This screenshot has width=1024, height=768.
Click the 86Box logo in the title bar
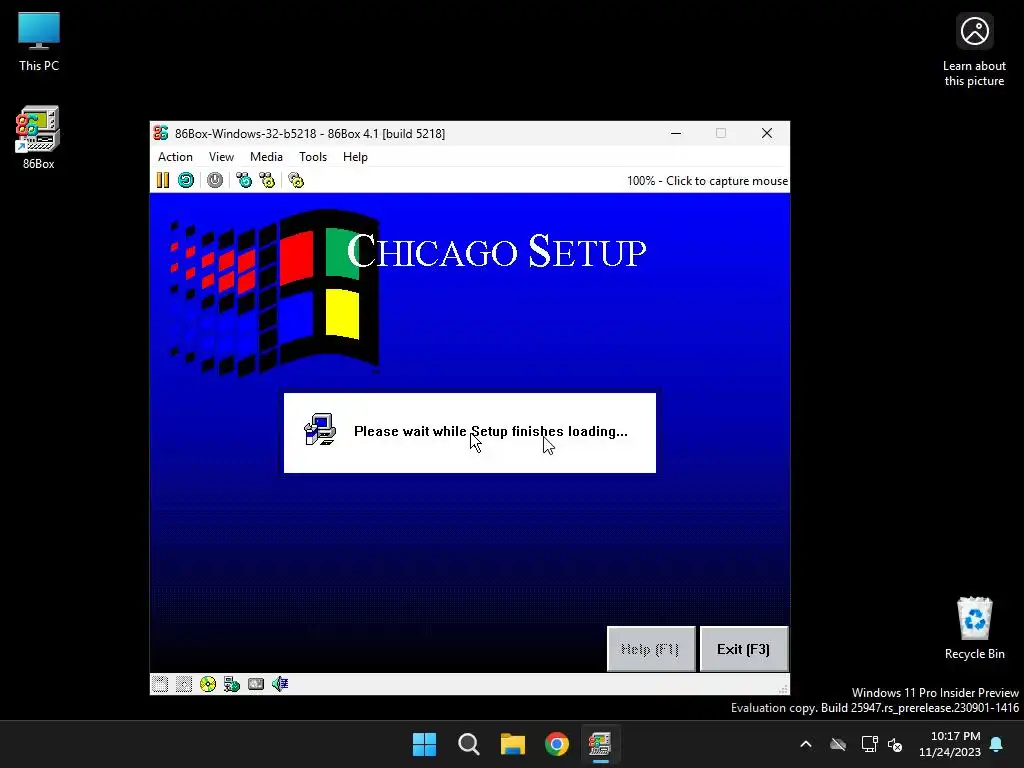[161, 133]
